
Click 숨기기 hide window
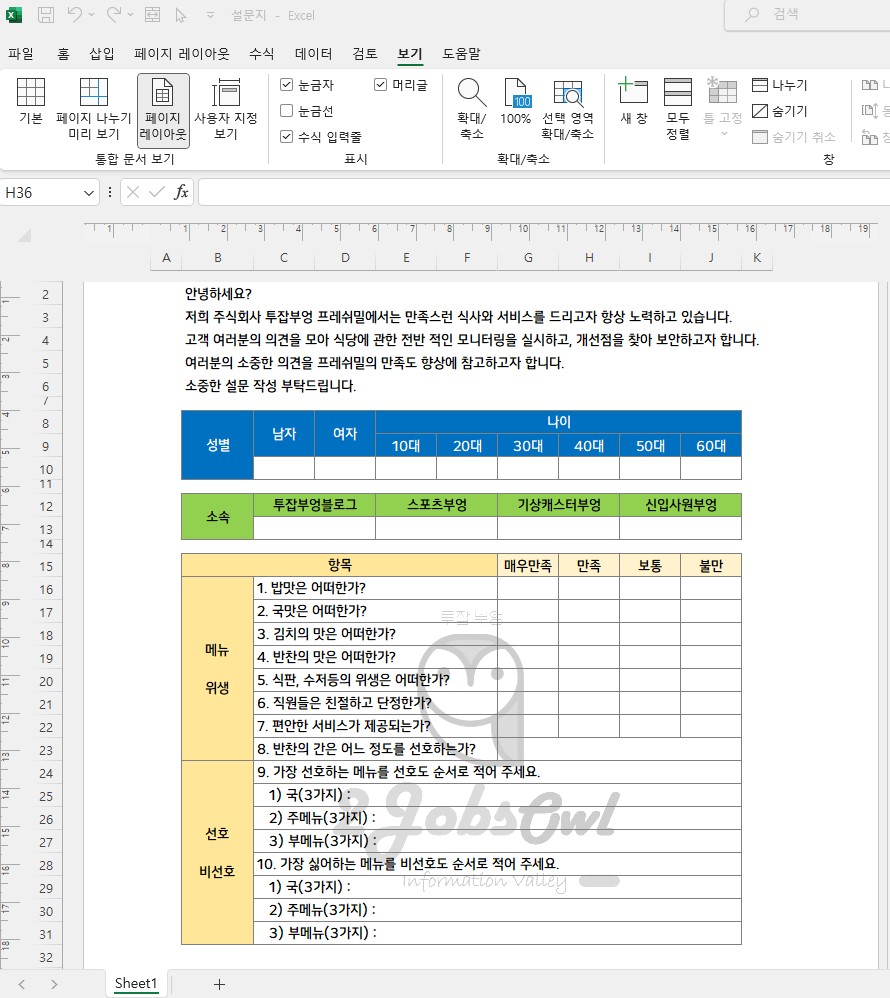[x=779, y=111]
